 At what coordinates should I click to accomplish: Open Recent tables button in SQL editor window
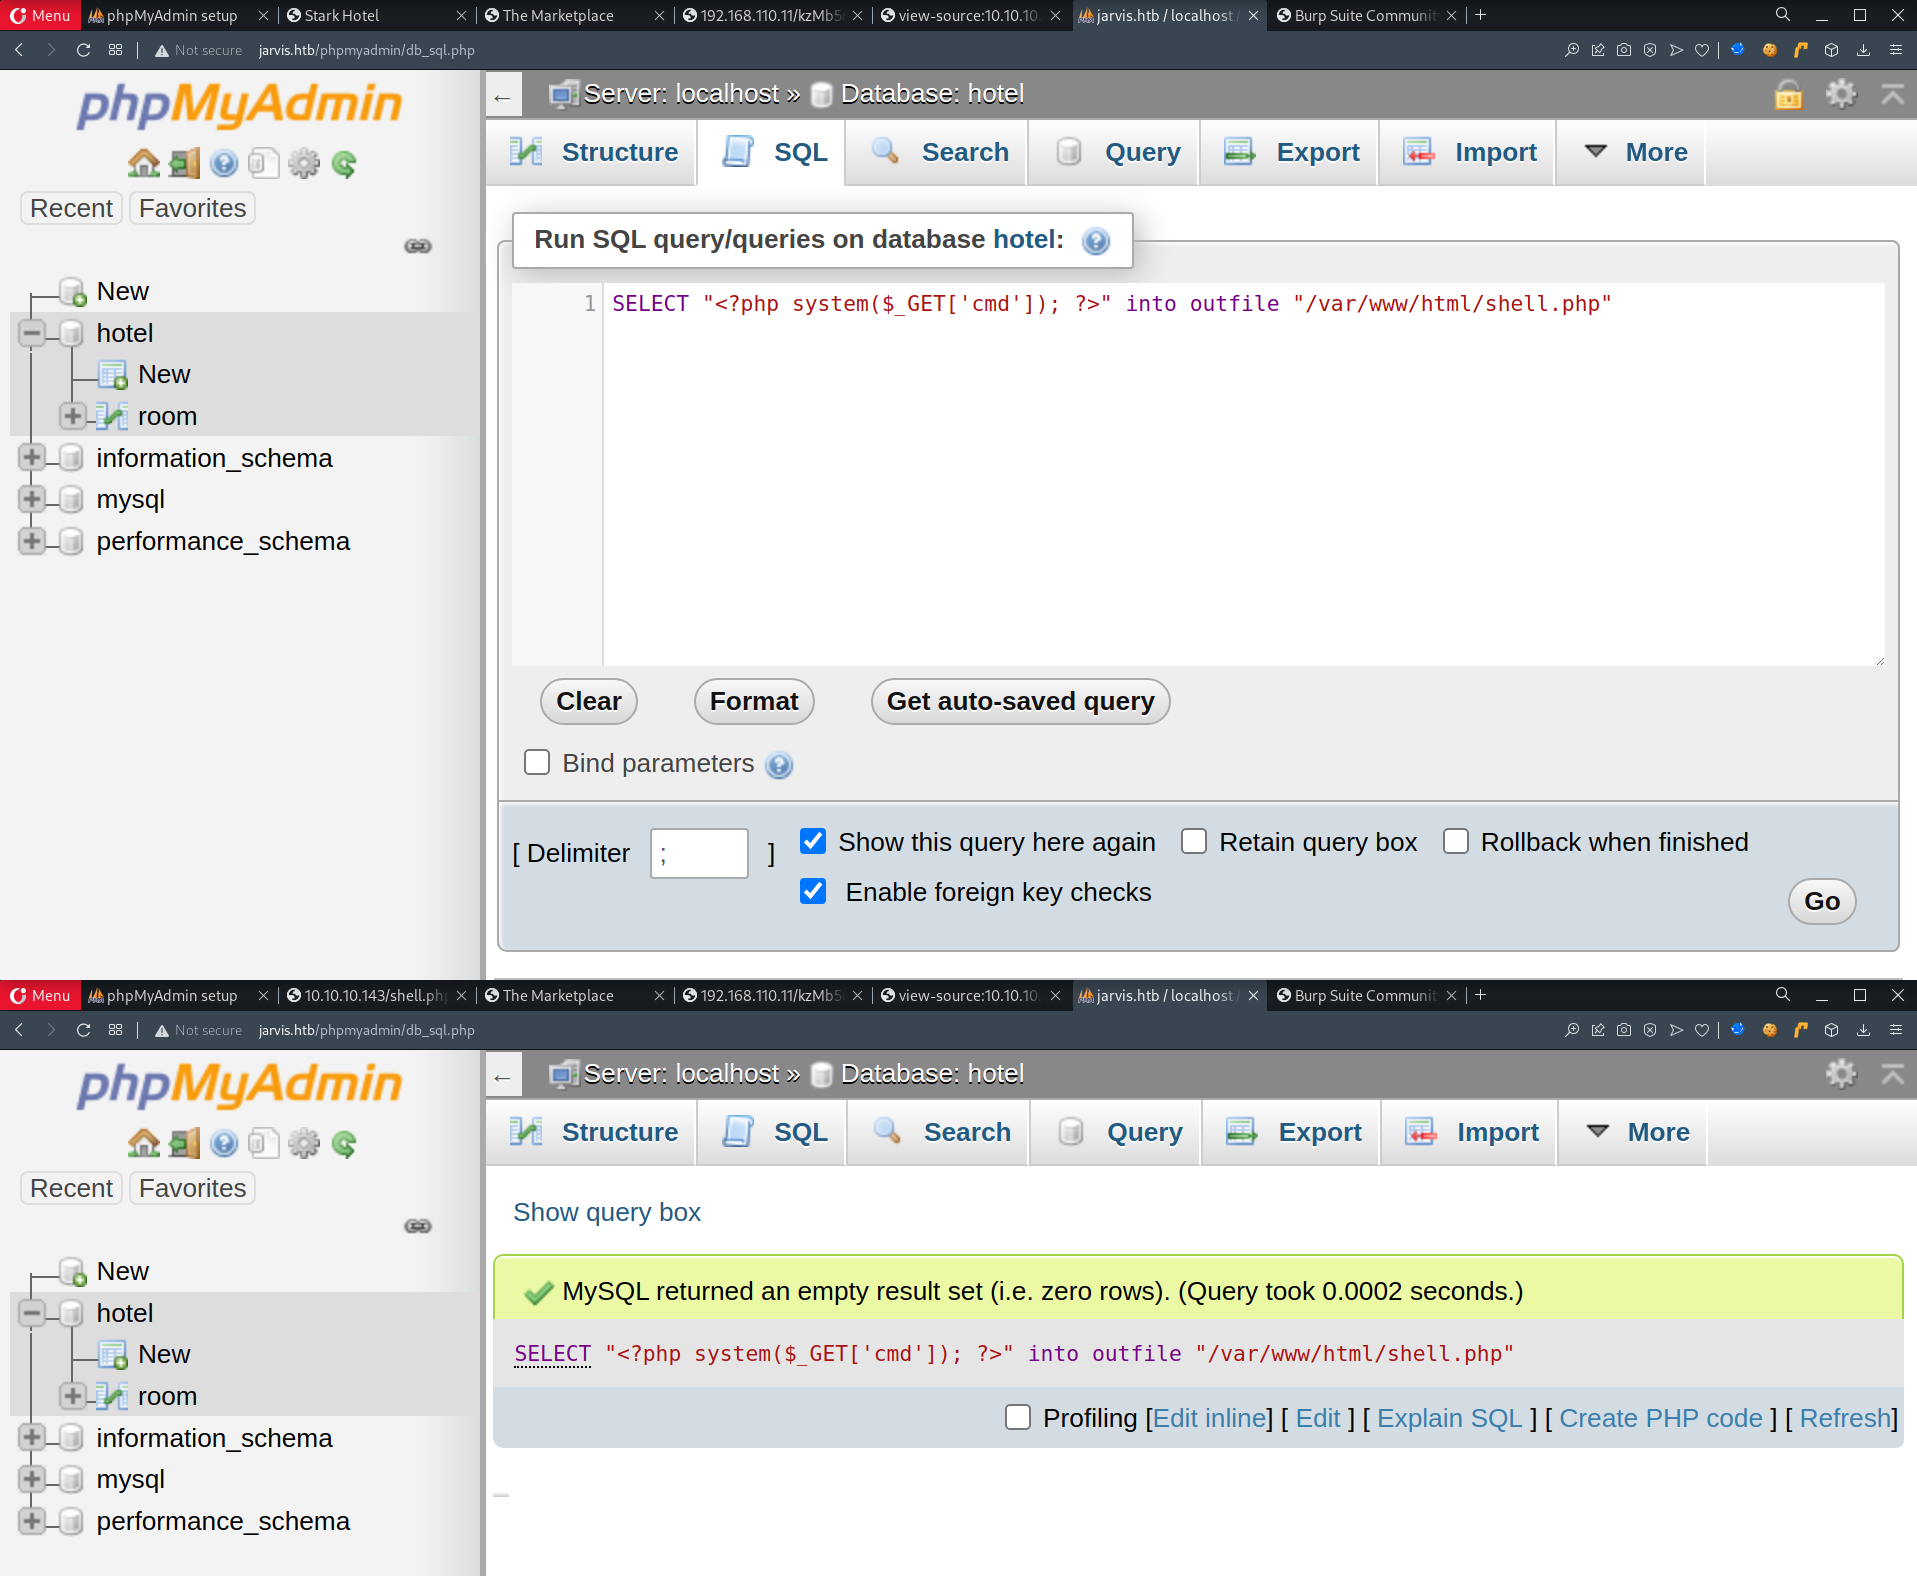pos(71,208)
